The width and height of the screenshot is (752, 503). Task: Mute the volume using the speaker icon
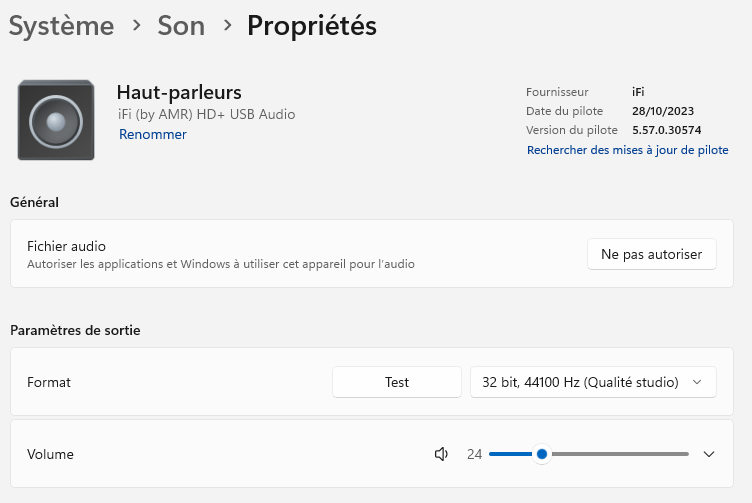coord(441,454)
